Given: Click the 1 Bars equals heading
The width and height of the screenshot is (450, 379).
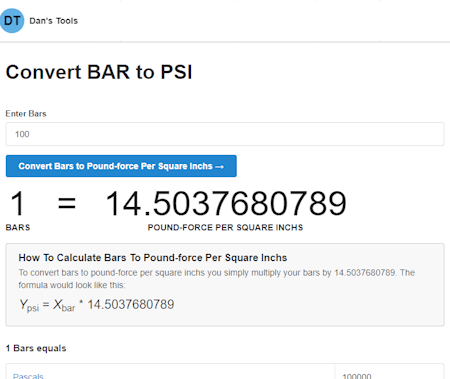Looking at the screenshot, I should point(36,348).
